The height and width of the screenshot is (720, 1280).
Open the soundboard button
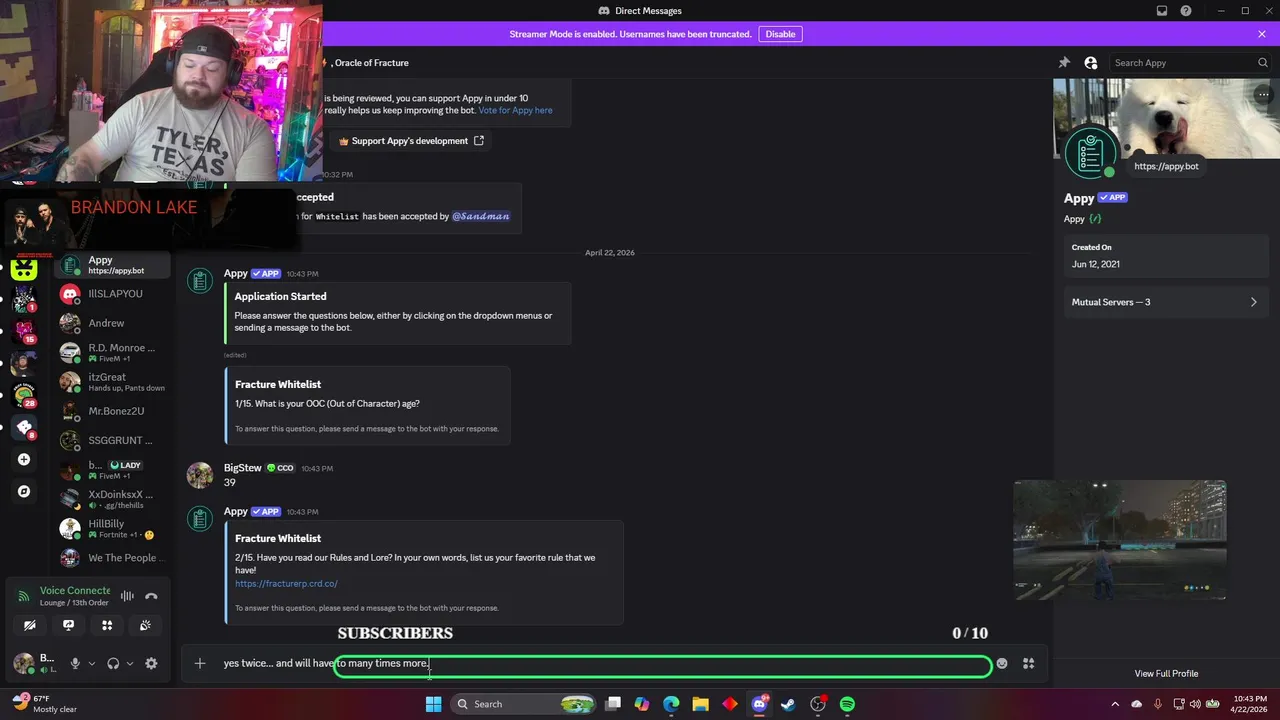click(x=145, y=625)
